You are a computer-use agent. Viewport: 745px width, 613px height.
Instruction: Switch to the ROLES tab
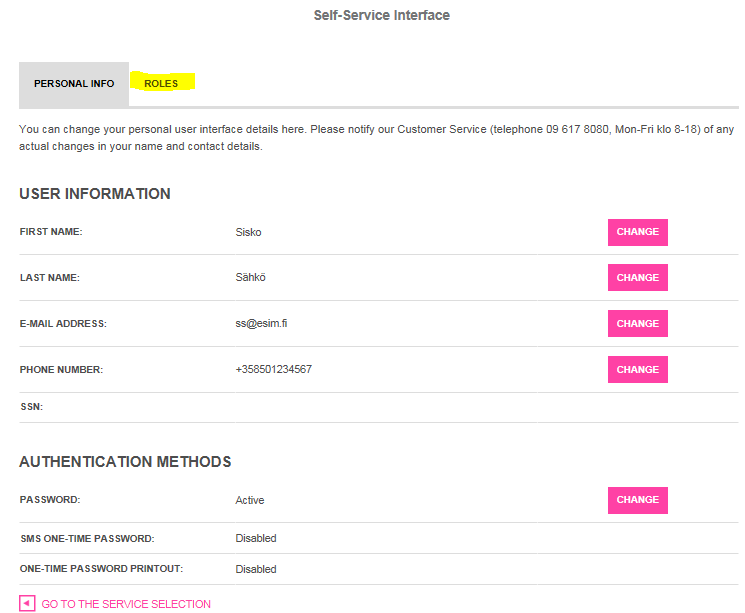click(x=161, y=84)
